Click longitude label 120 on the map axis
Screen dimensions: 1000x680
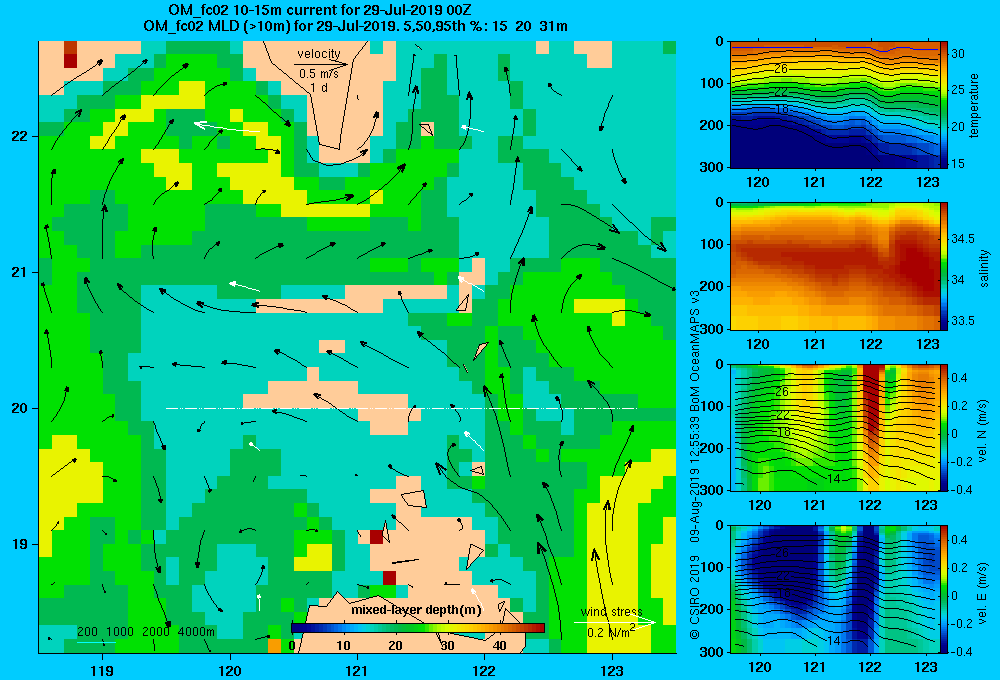tap(230, 670)
